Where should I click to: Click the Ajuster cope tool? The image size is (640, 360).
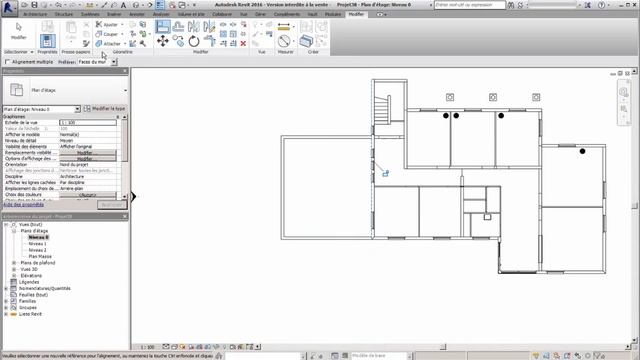pyautogui.click(x=108, y=24)
